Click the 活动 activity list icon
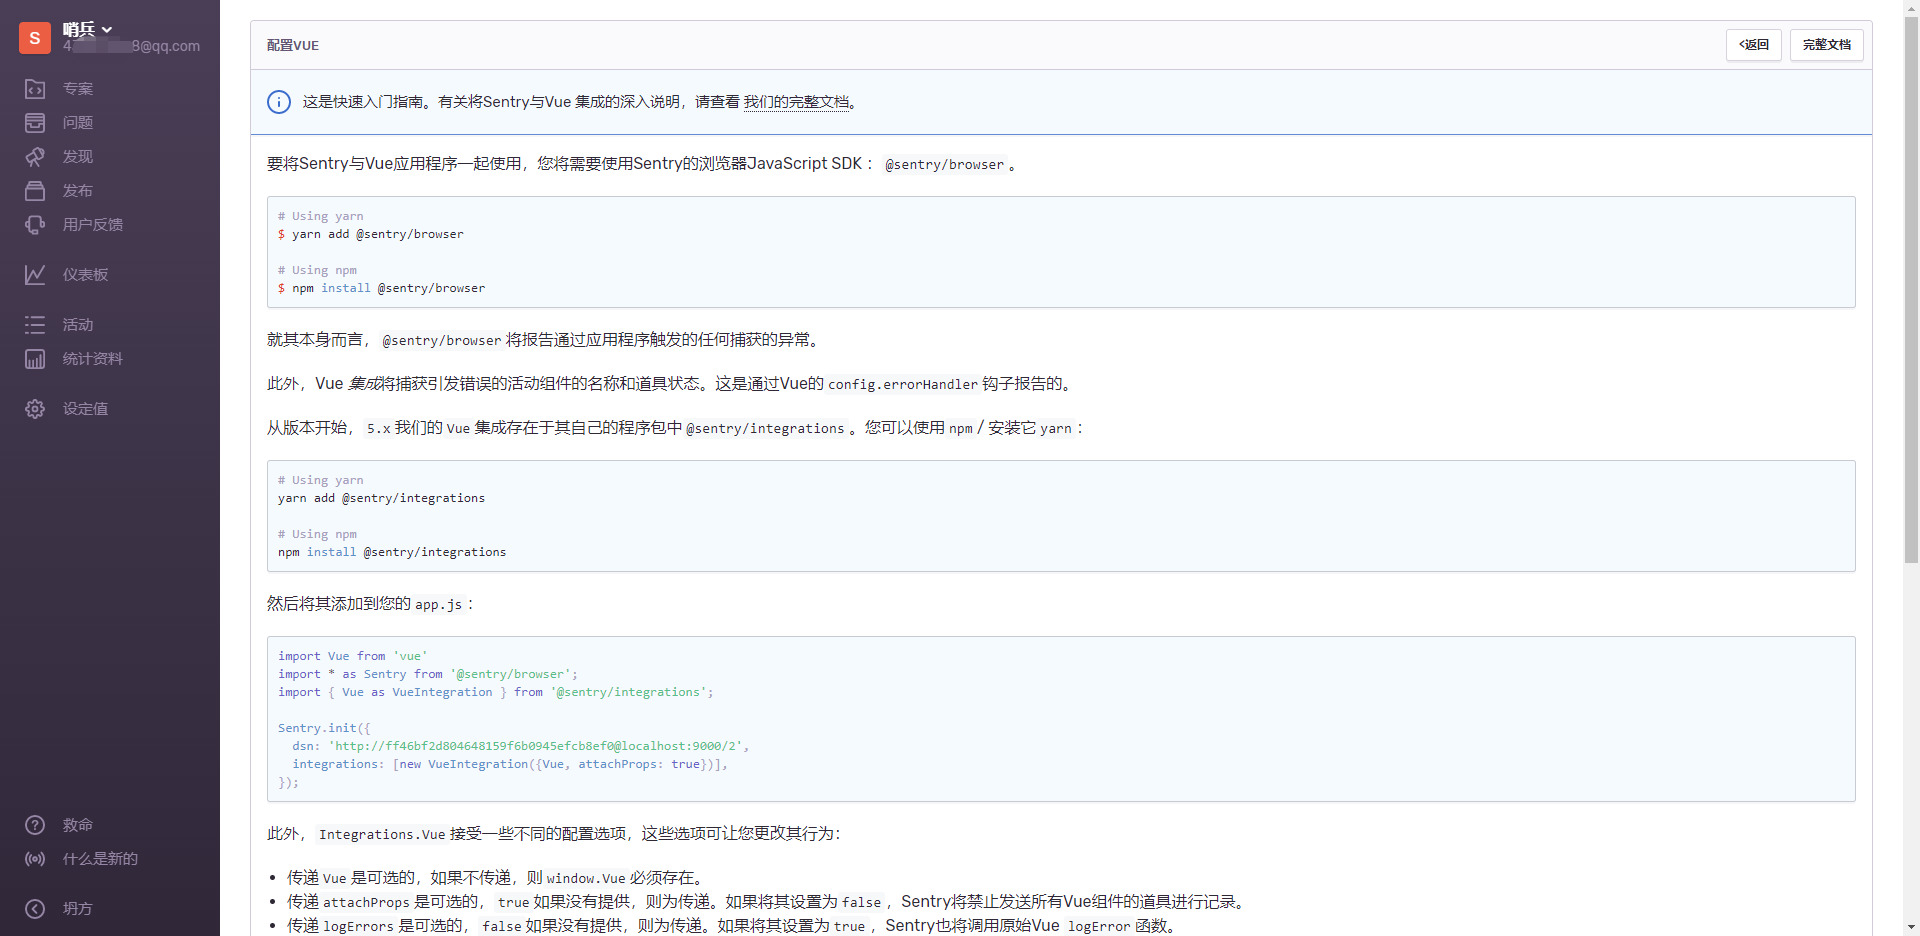The image size is (1920, 936). point(35,325)
